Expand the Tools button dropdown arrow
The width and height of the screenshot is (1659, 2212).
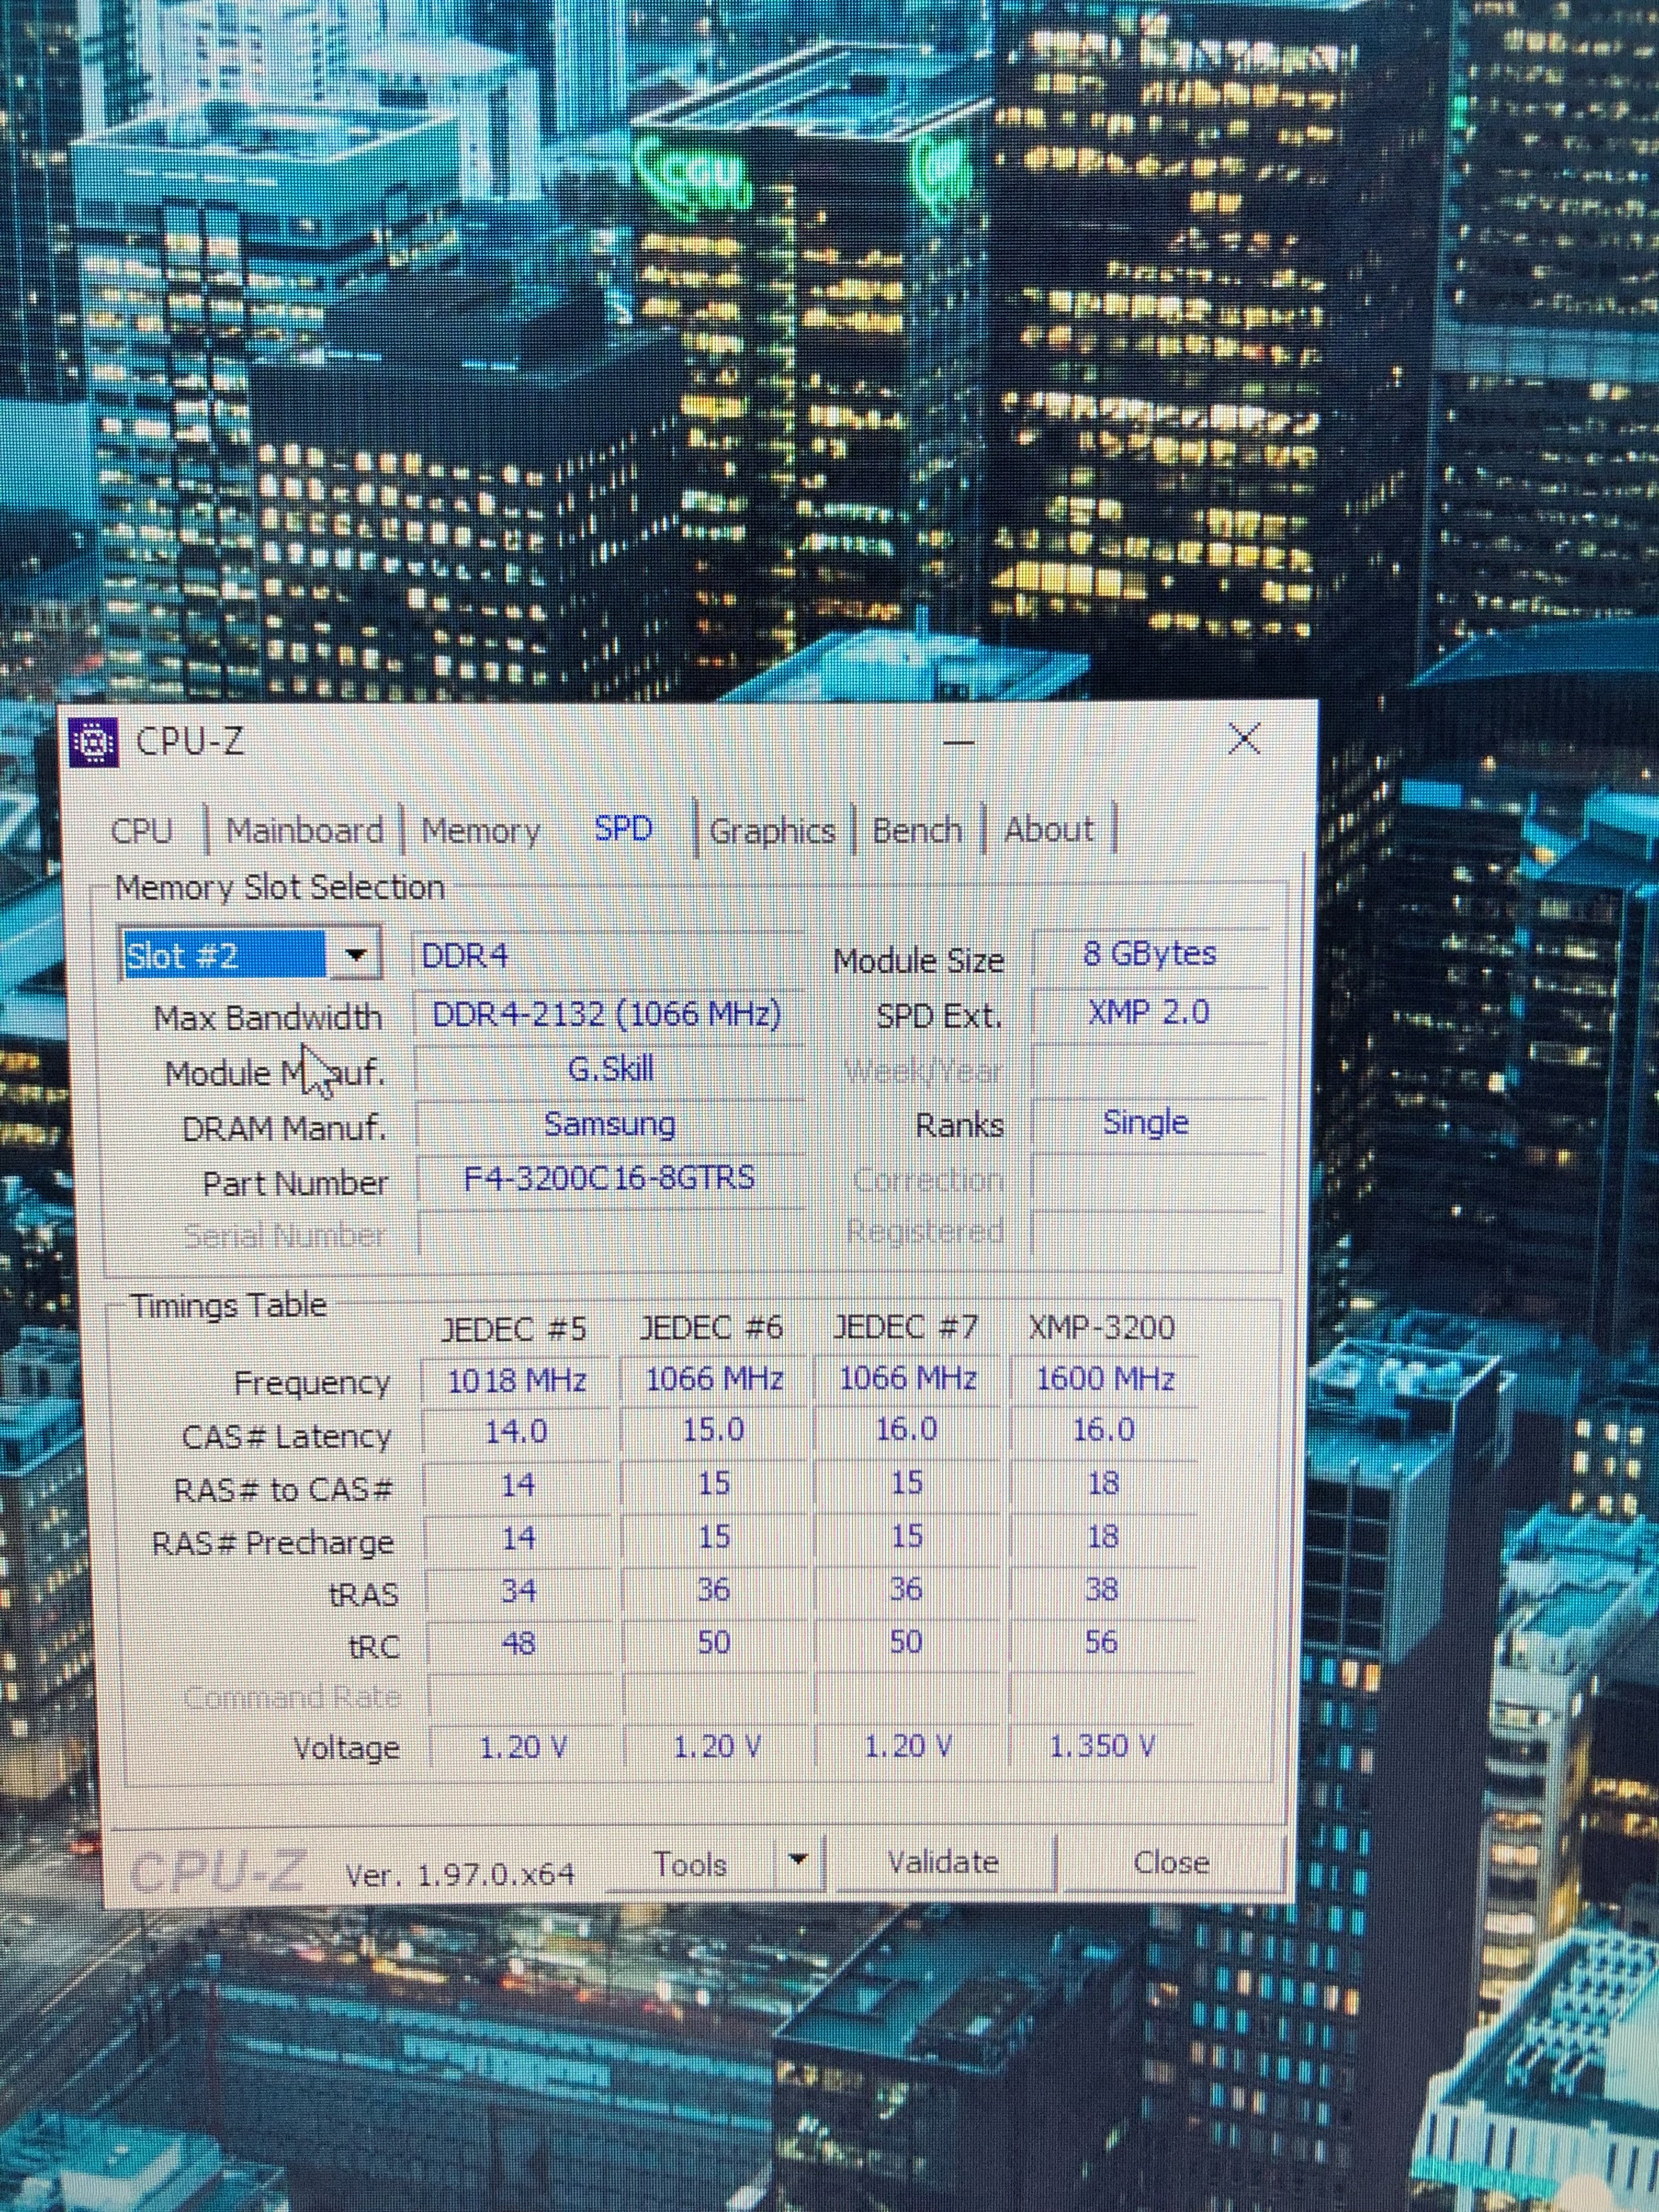797,1861
